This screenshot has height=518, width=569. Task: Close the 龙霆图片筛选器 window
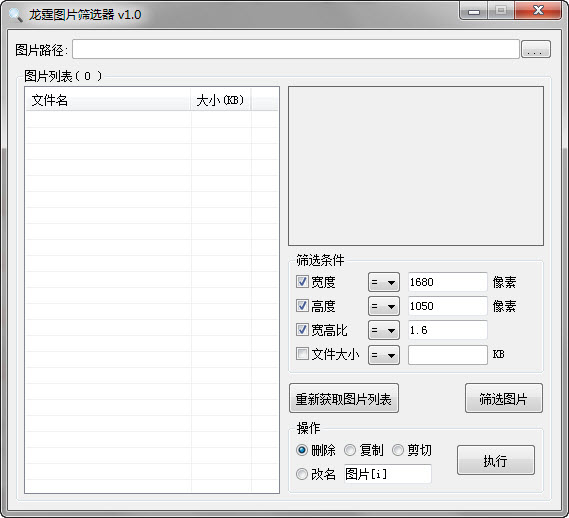pyautogui.click(x=538, y=11)
